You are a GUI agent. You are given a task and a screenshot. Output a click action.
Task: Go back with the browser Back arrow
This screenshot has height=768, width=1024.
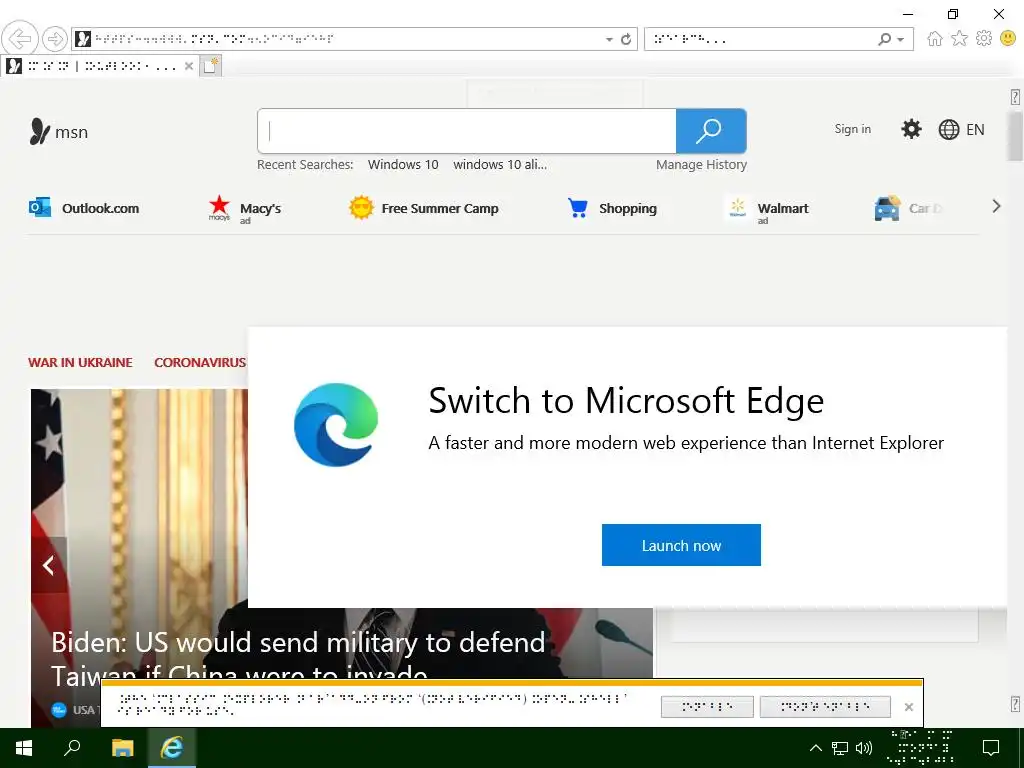point(20,39)
